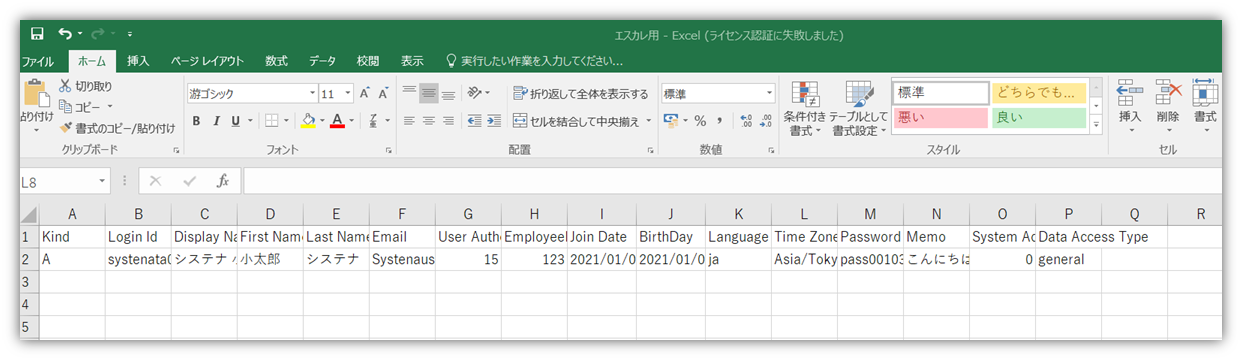
Task: Open phonetic guide (ふりがな) icon
Action: click(x=373, y=121)
